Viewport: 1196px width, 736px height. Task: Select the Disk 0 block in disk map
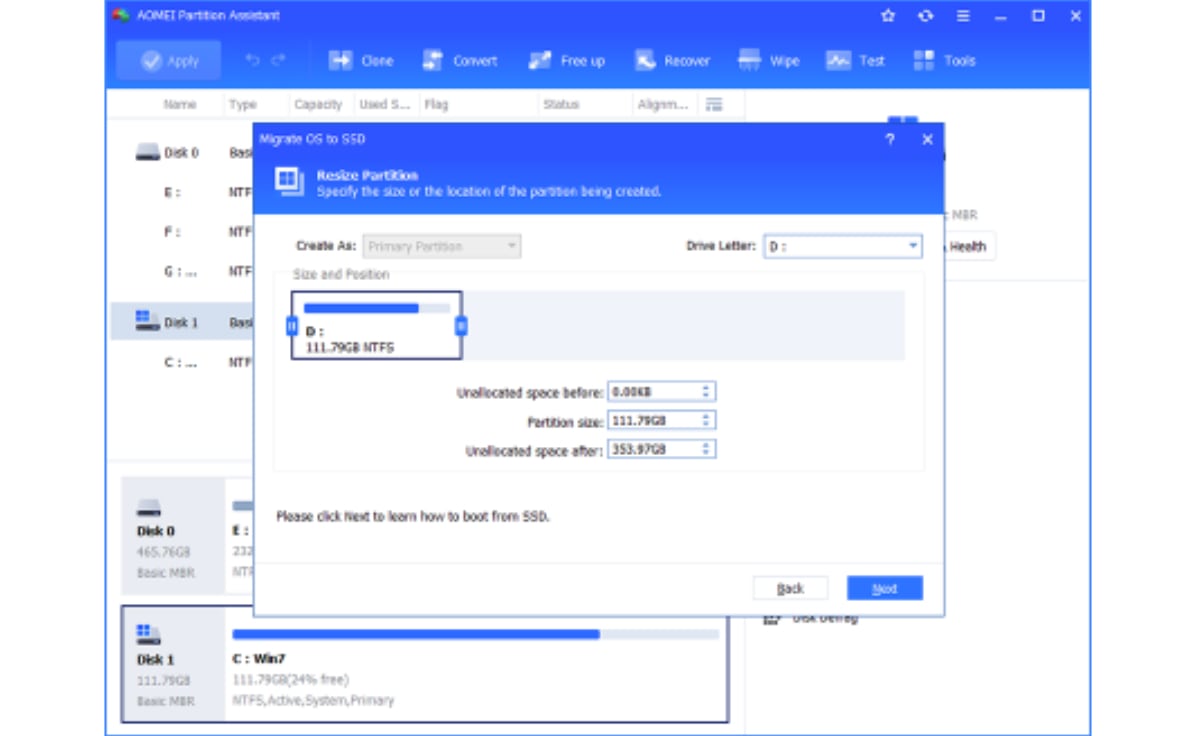click(172, 536)
